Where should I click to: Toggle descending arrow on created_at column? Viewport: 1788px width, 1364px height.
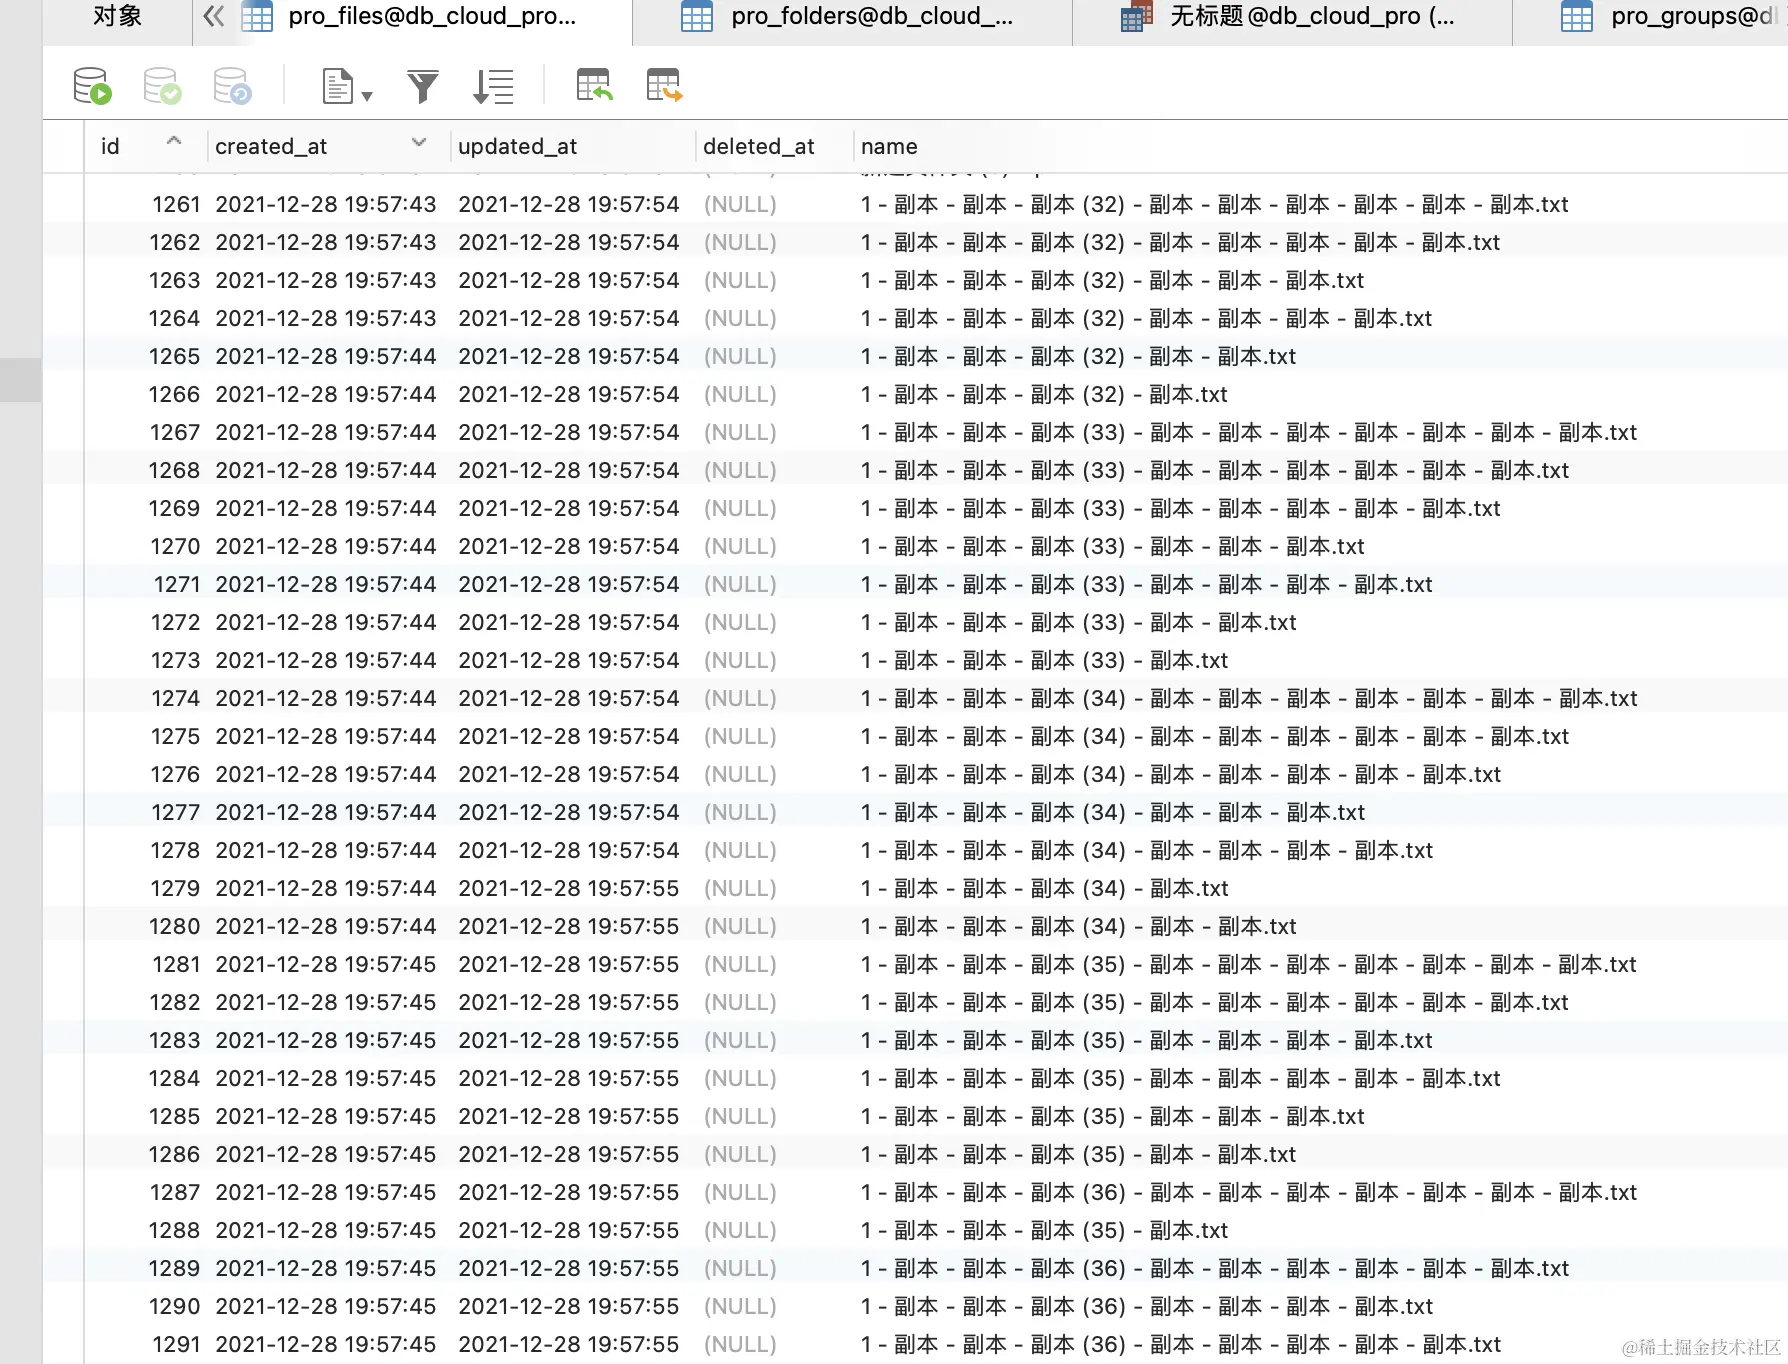coord(419,142)
